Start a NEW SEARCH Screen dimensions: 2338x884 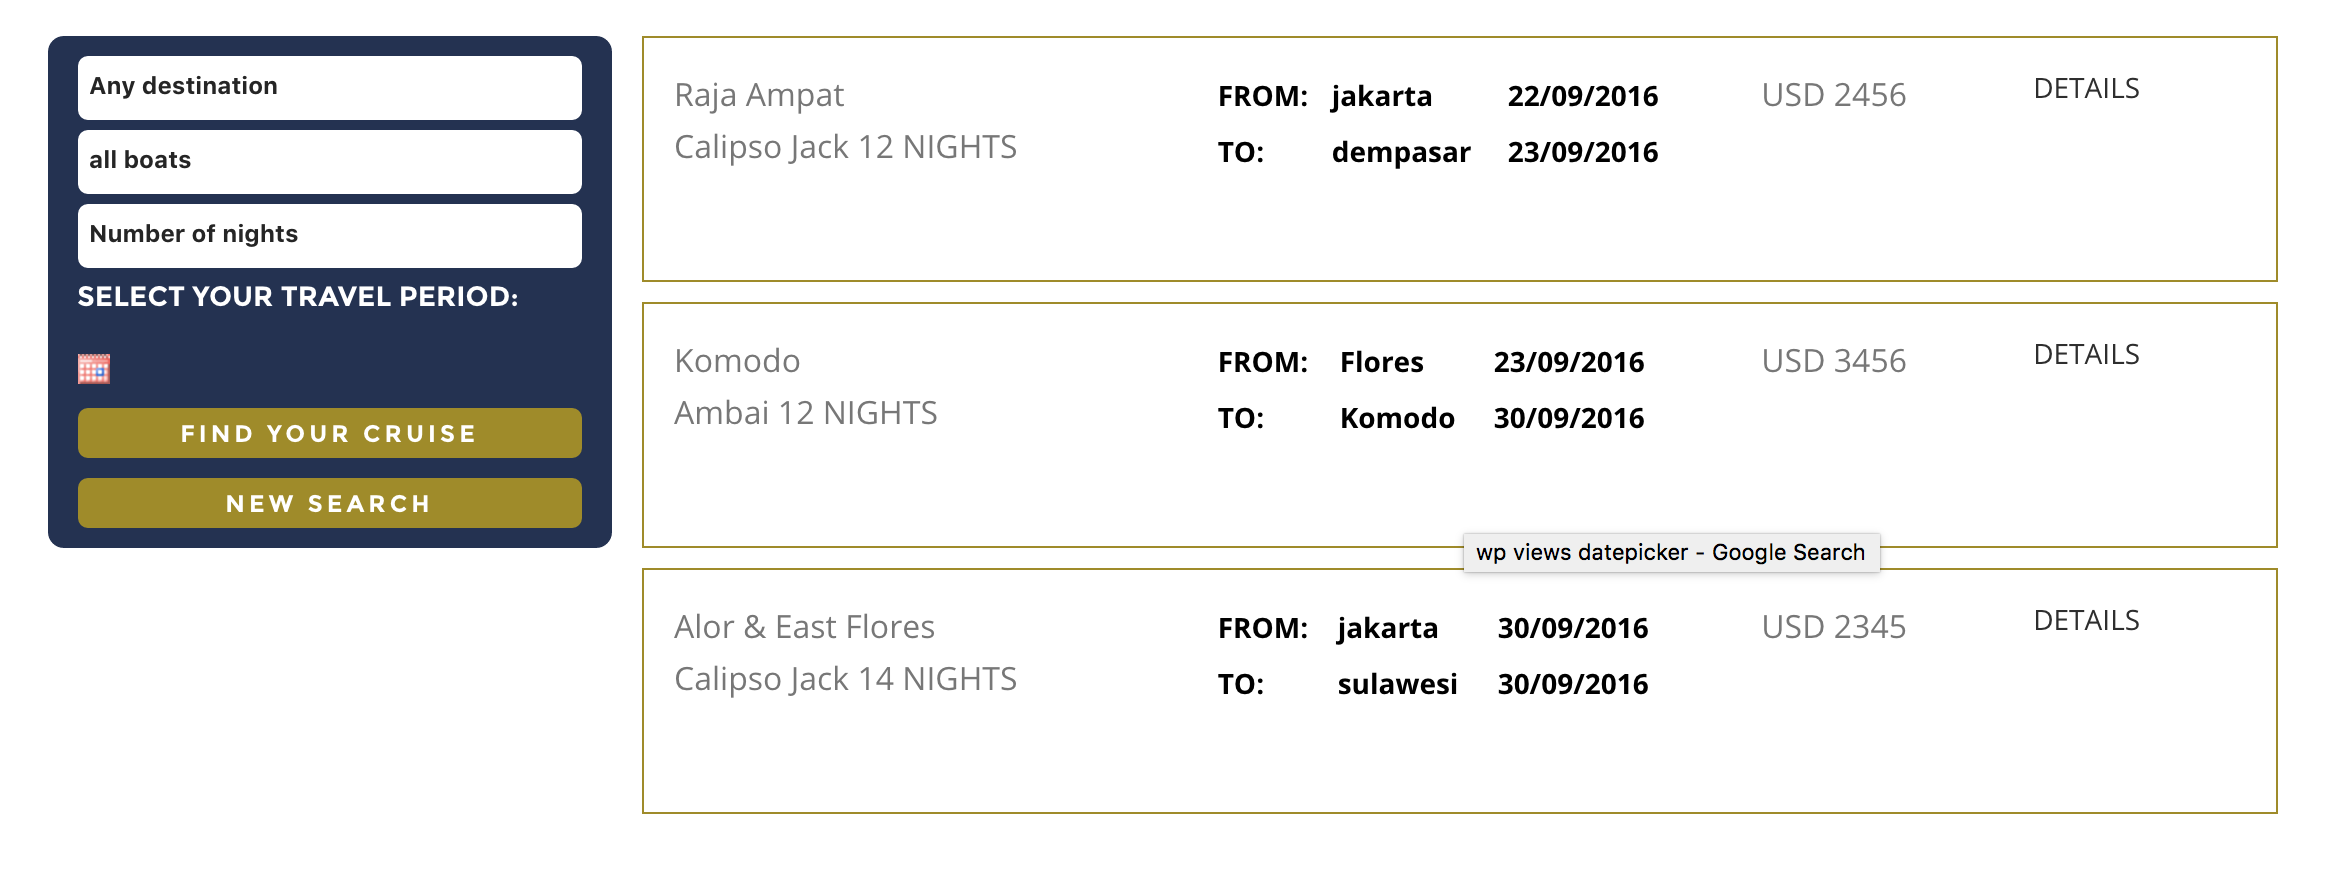pos(328,503)
